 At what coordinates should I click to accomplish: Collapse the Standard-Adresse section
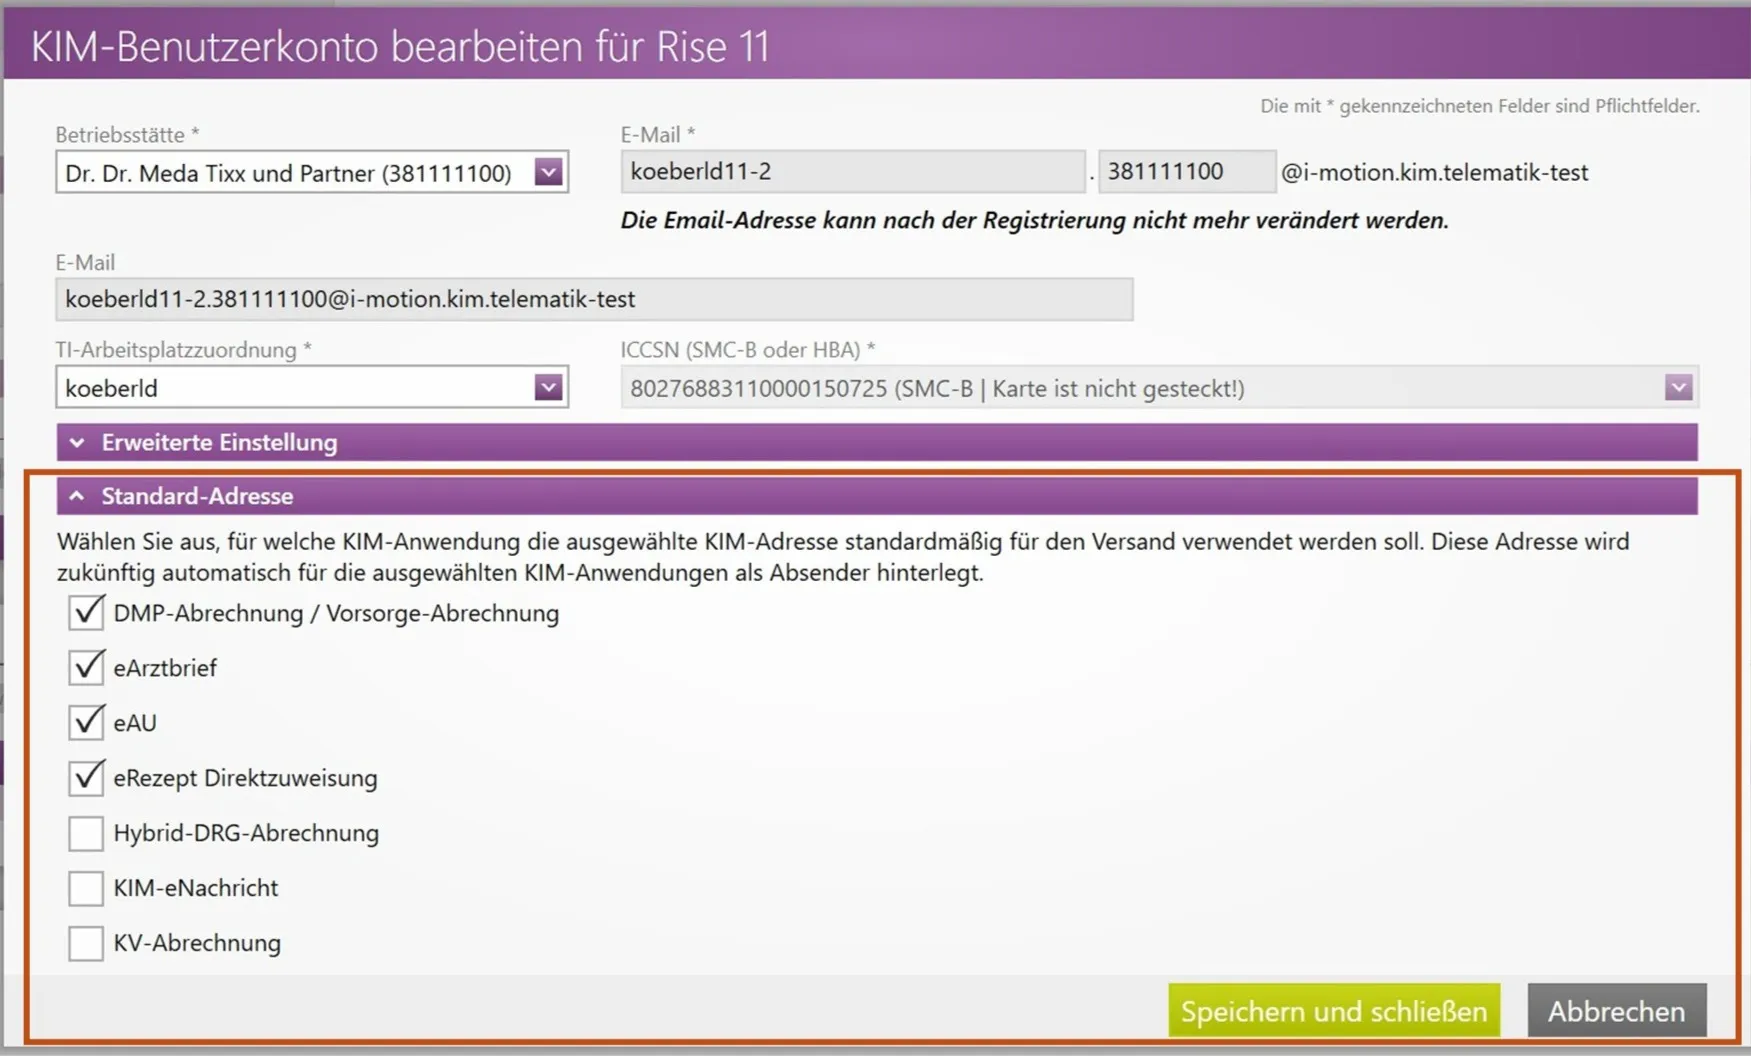[77, 496]
